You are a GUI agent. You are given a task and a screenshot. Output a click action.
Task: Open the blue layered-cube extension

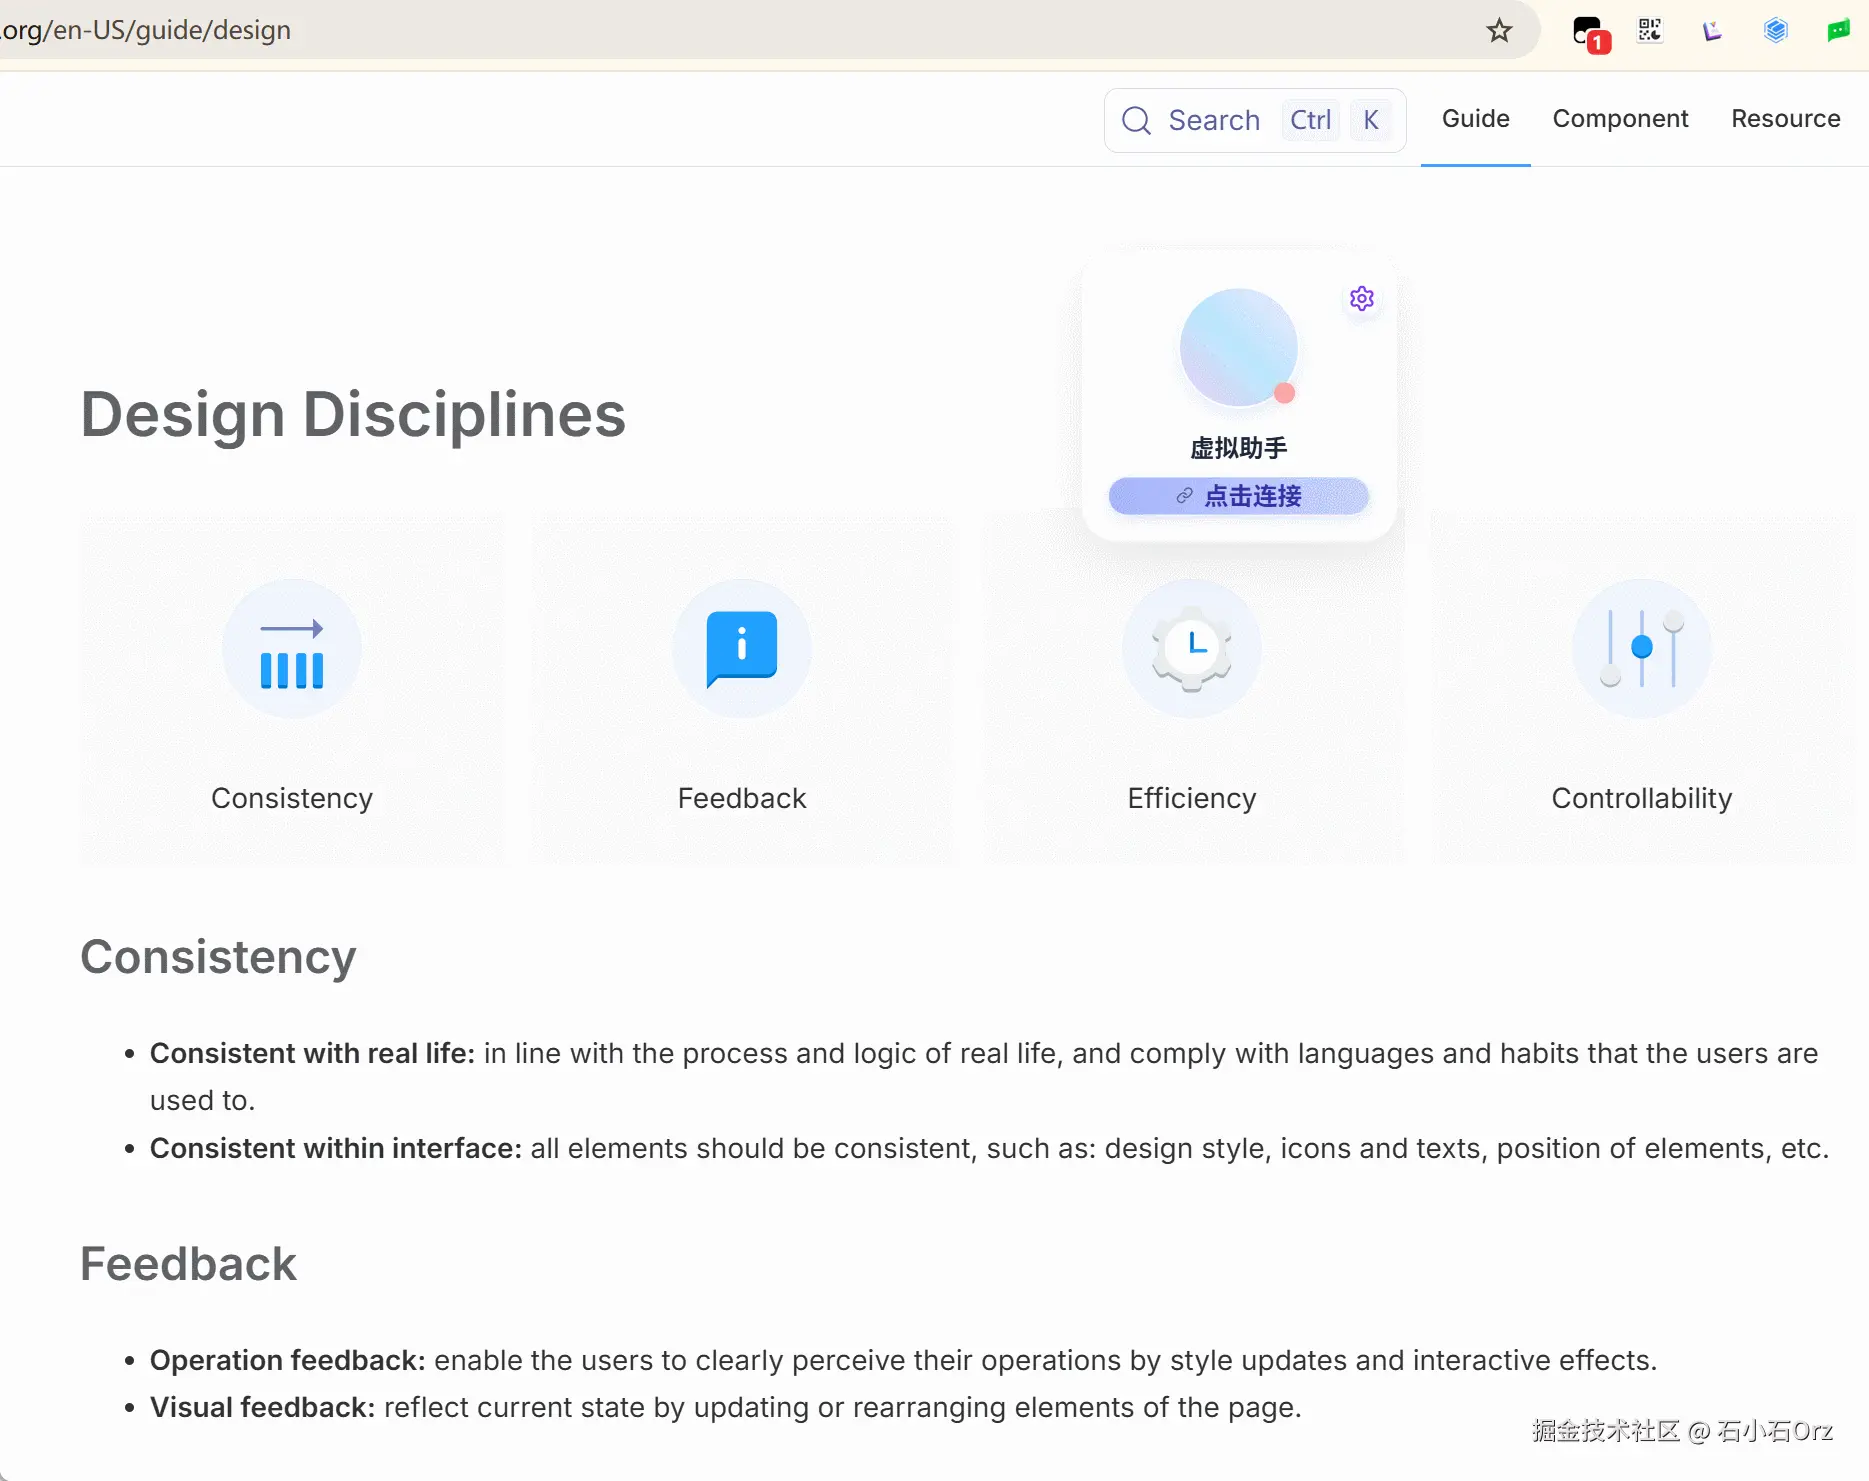tap(1775, 31)
